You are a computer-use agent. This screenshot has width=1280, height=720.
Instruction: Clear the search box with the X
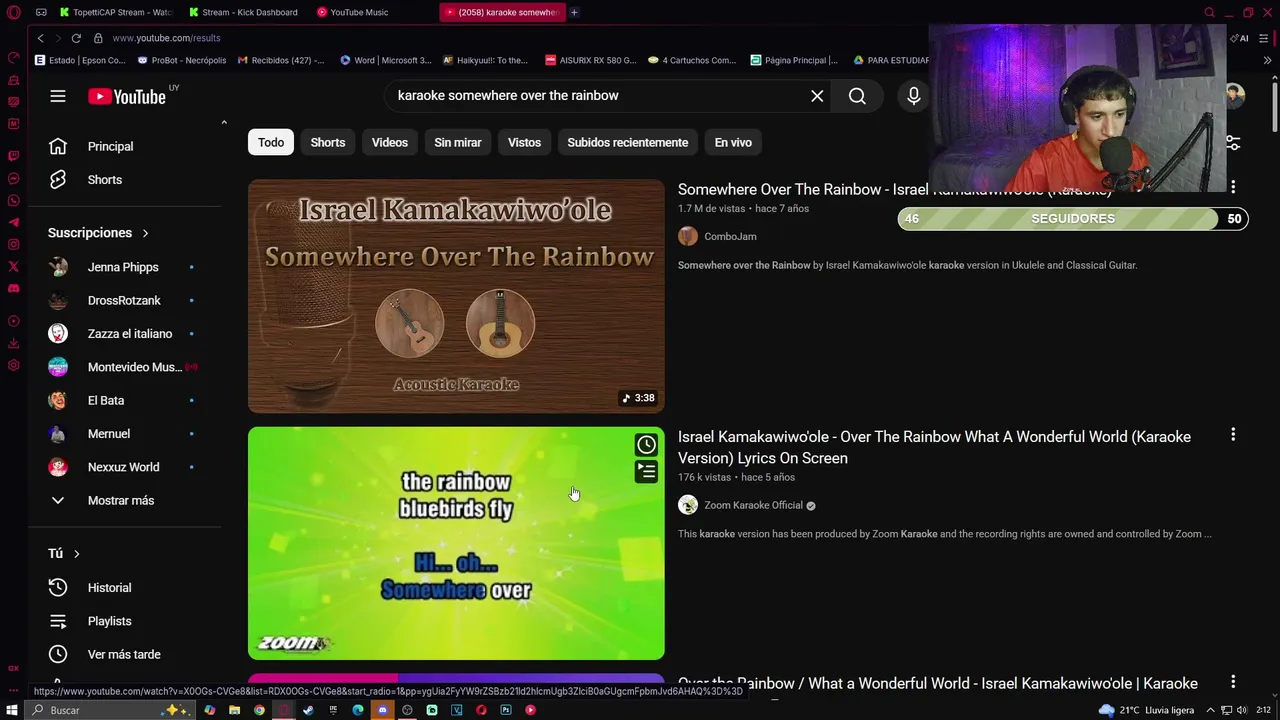pos(817,96)
